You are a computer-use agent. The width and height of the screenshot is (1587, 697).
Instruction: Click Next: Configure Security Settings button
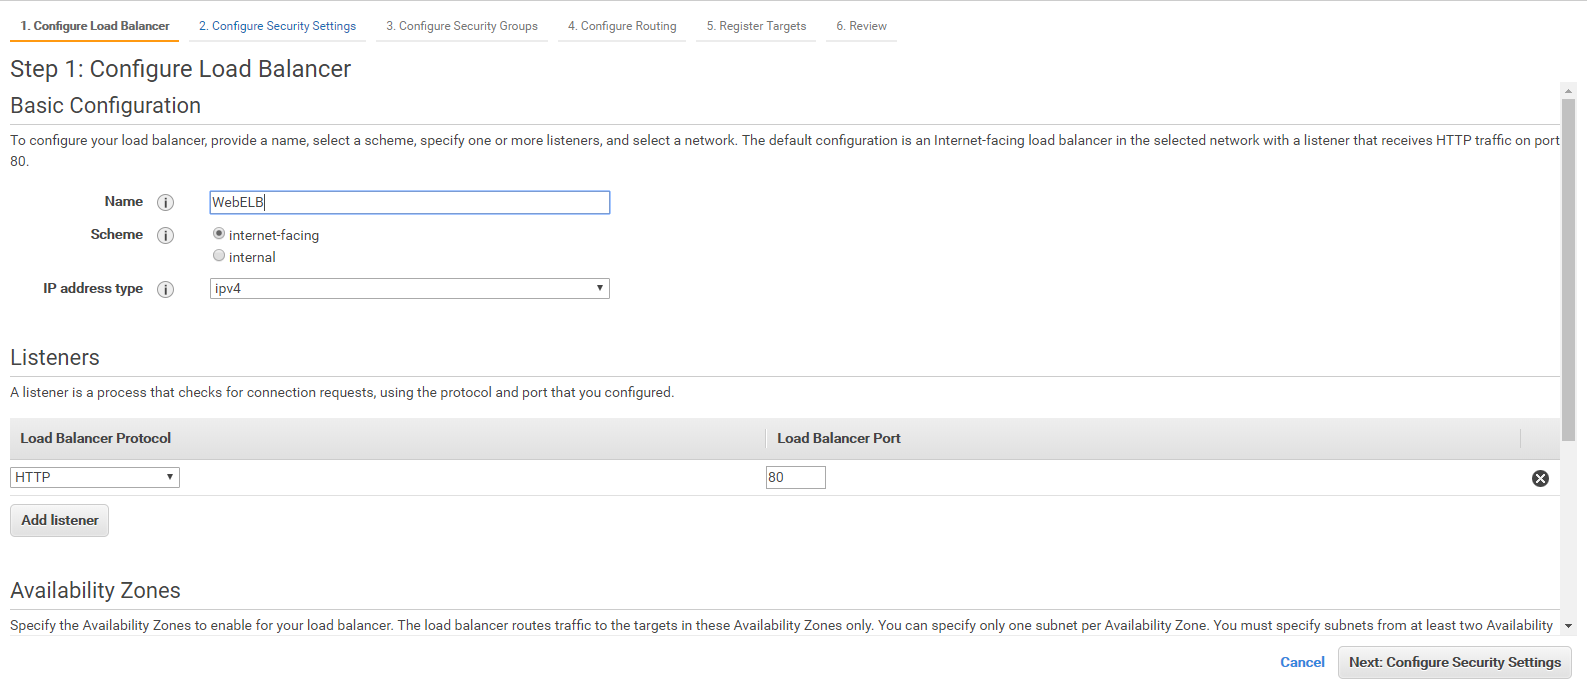[x=1454, y=663]
